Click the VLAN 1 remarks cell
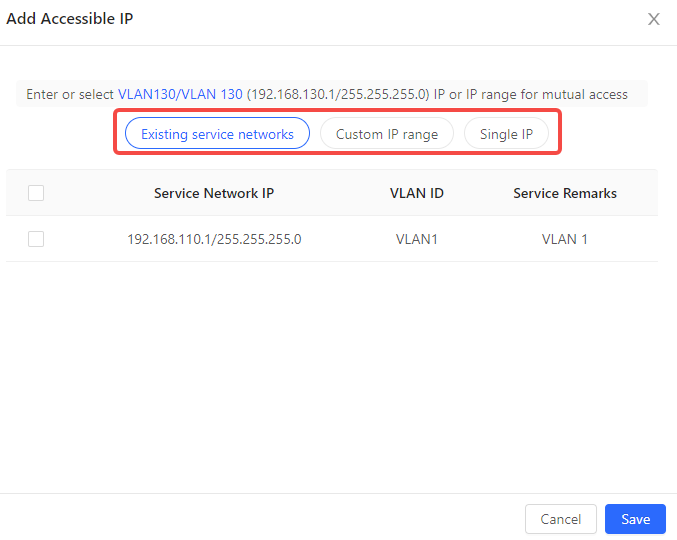Viewport: 677px width, 540px height. (565, 239)
